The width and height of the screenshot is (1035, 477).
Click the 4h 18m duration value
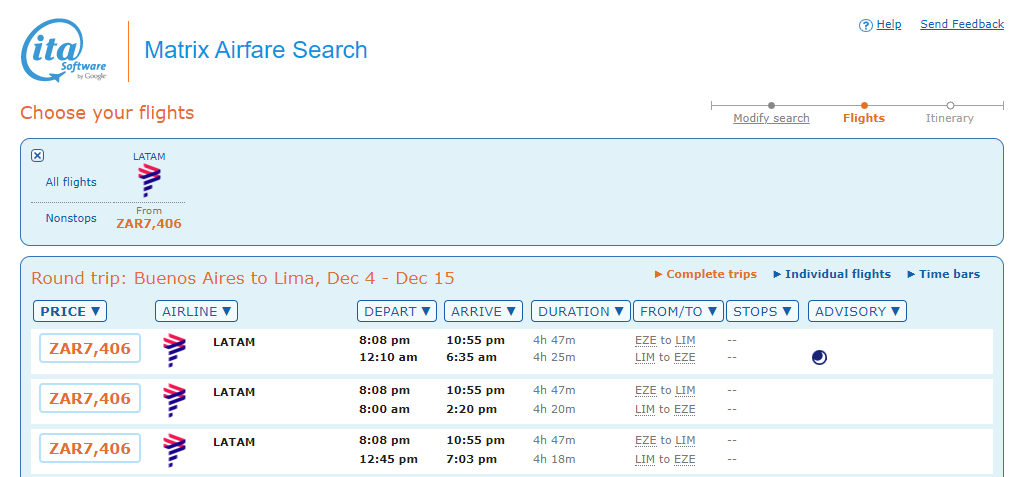554,459
